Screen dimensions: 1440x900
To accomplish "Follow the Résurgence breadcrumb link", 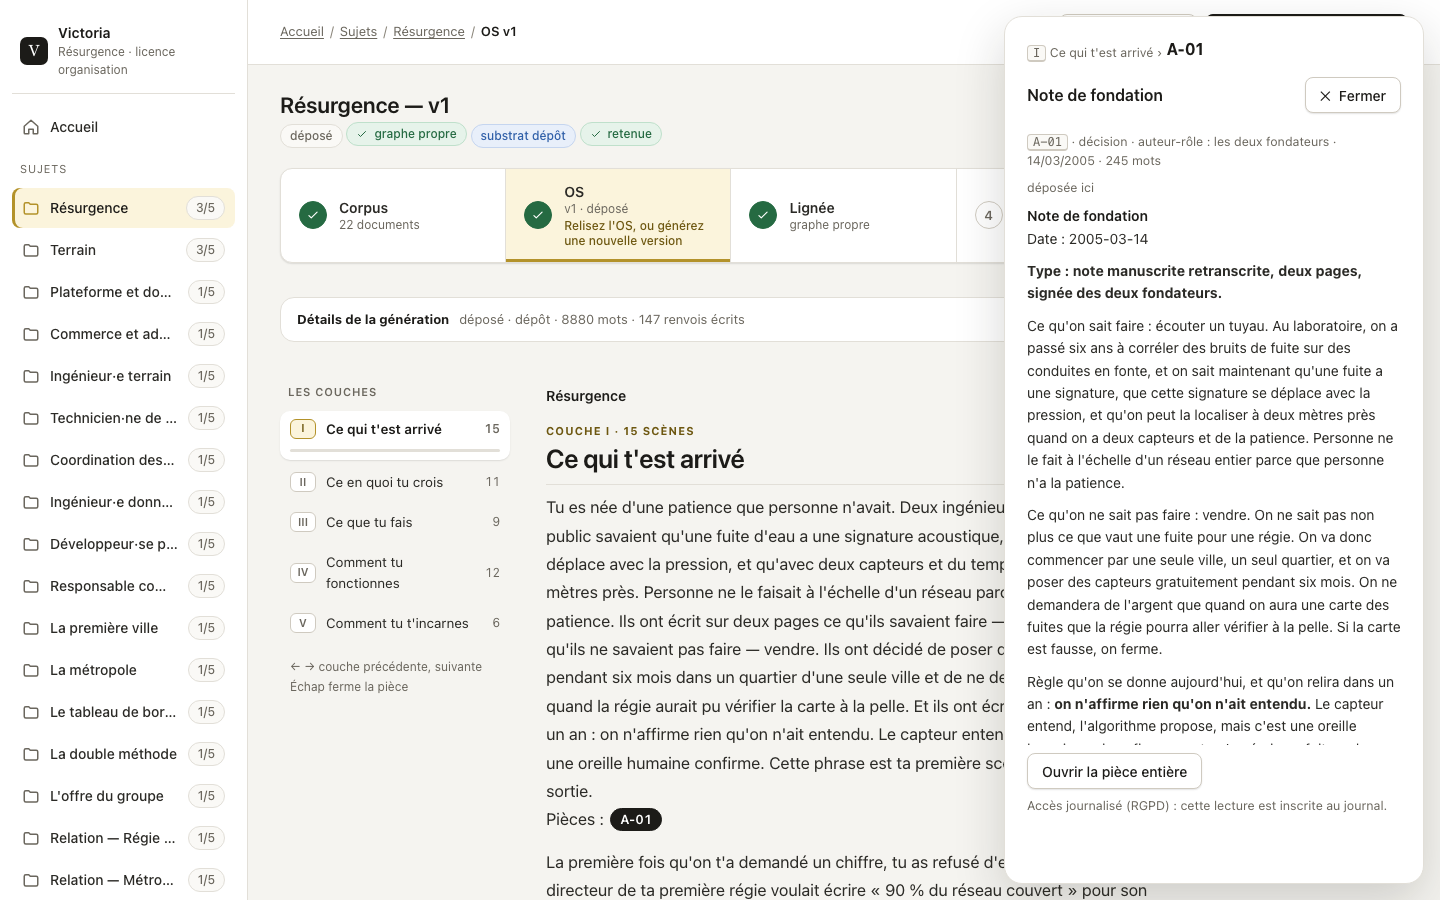I will pos(429,32).
